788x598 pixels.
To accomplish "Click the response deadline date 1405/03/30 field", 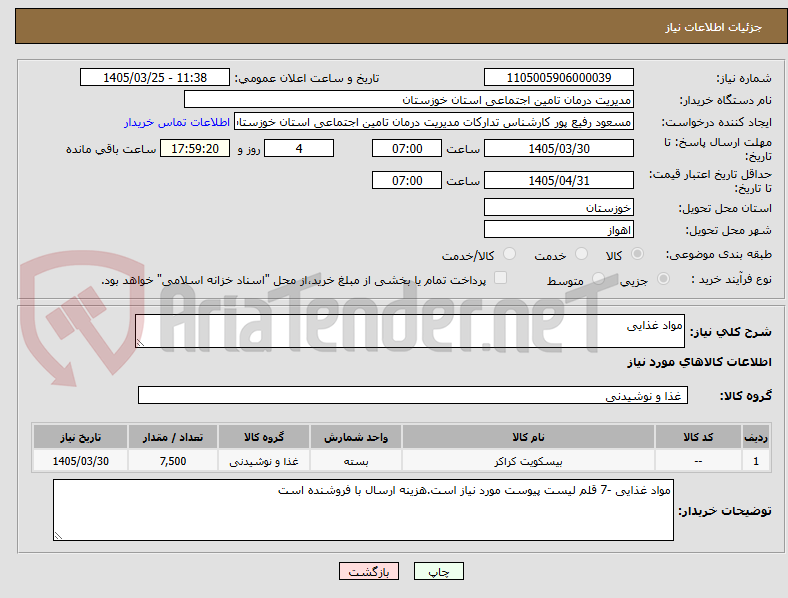I will [558, 148].
